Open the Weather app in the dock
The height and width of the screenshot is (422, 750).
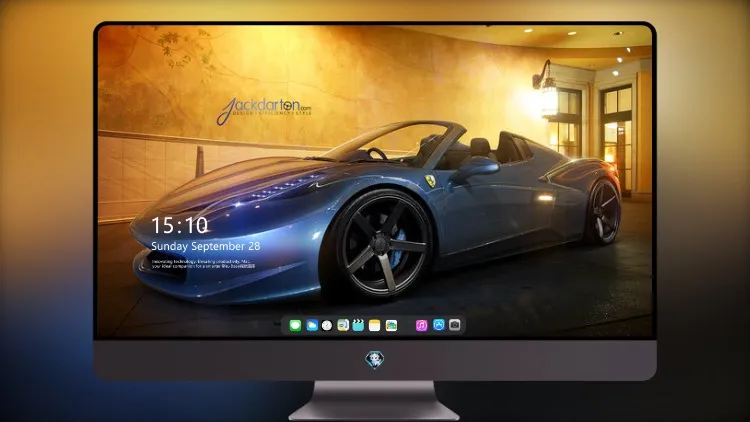[312, 325]
